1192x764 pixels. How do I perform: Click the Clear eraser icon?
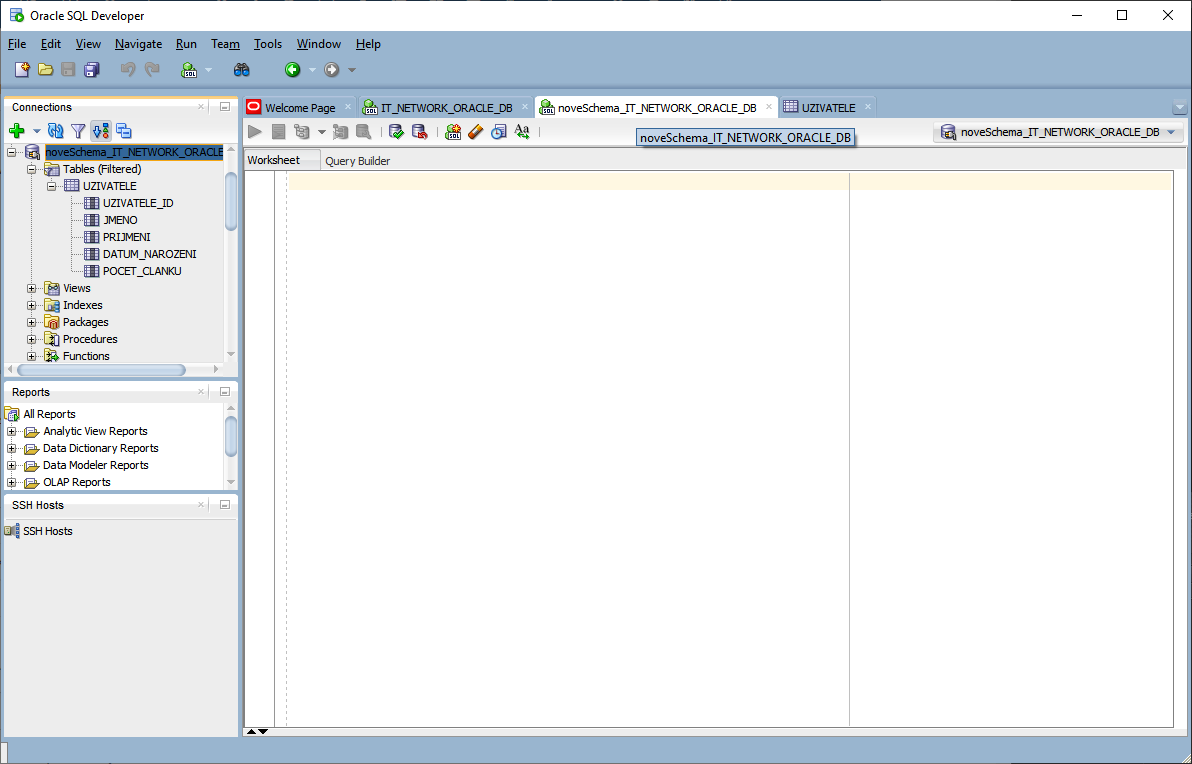click(476, 132)
